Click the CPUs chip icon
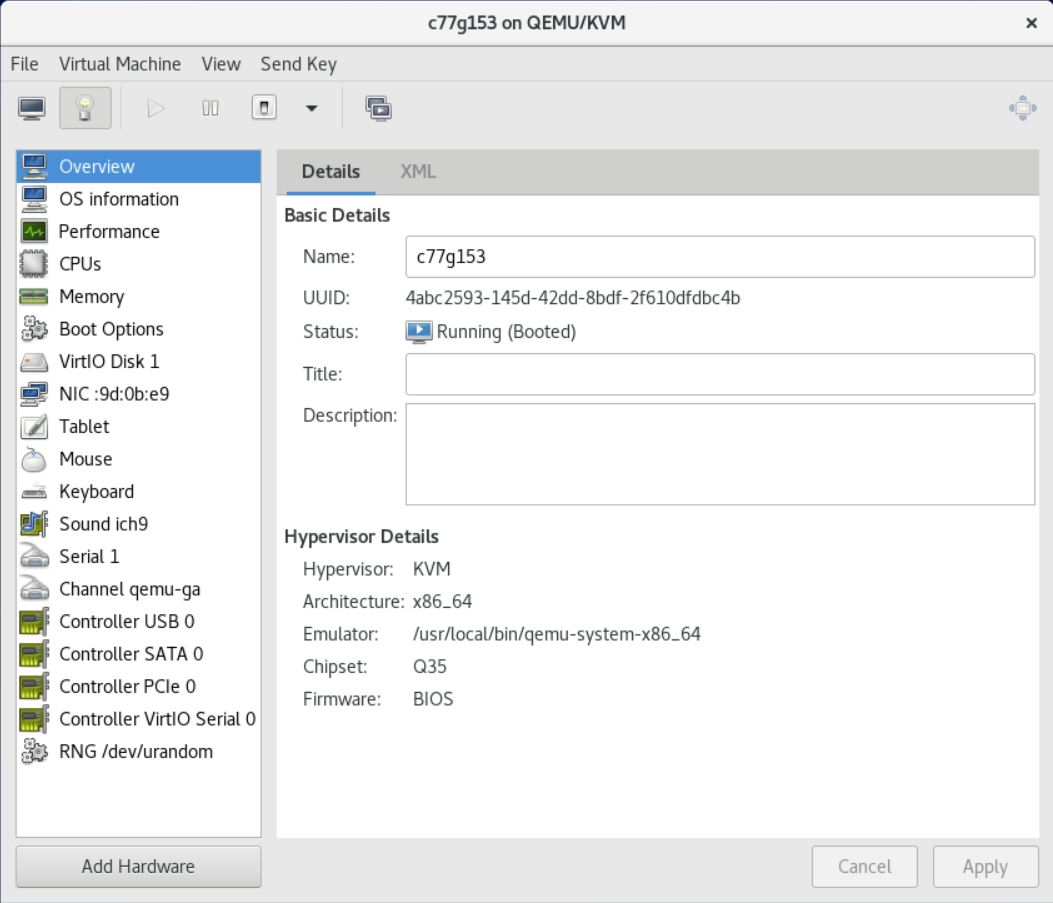 (34, 264)
